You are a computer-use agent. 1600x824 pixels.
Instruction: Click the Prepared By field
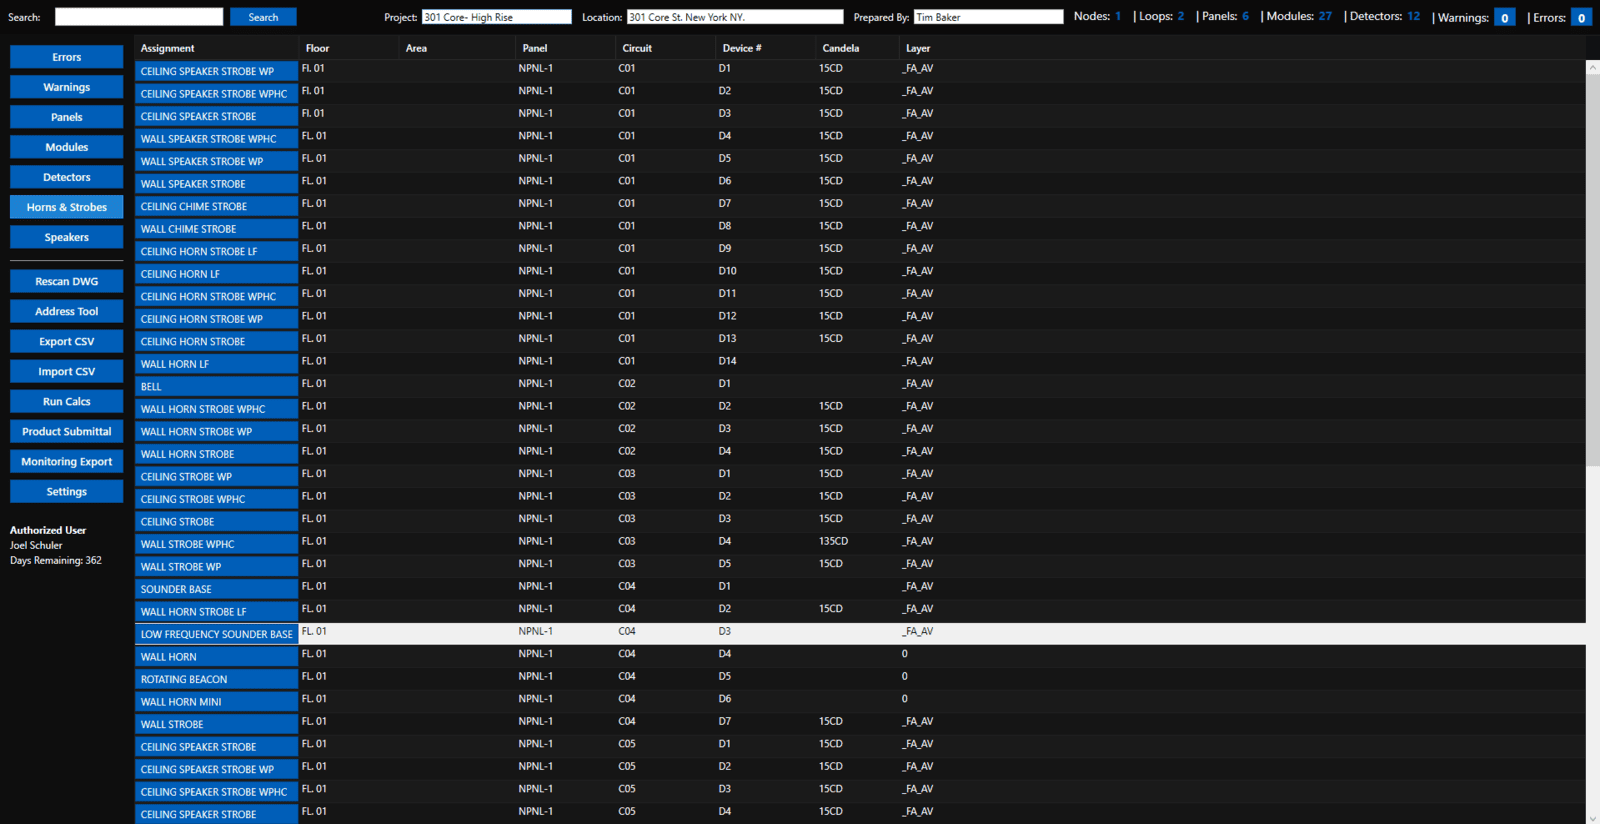[x=987, y=17]
